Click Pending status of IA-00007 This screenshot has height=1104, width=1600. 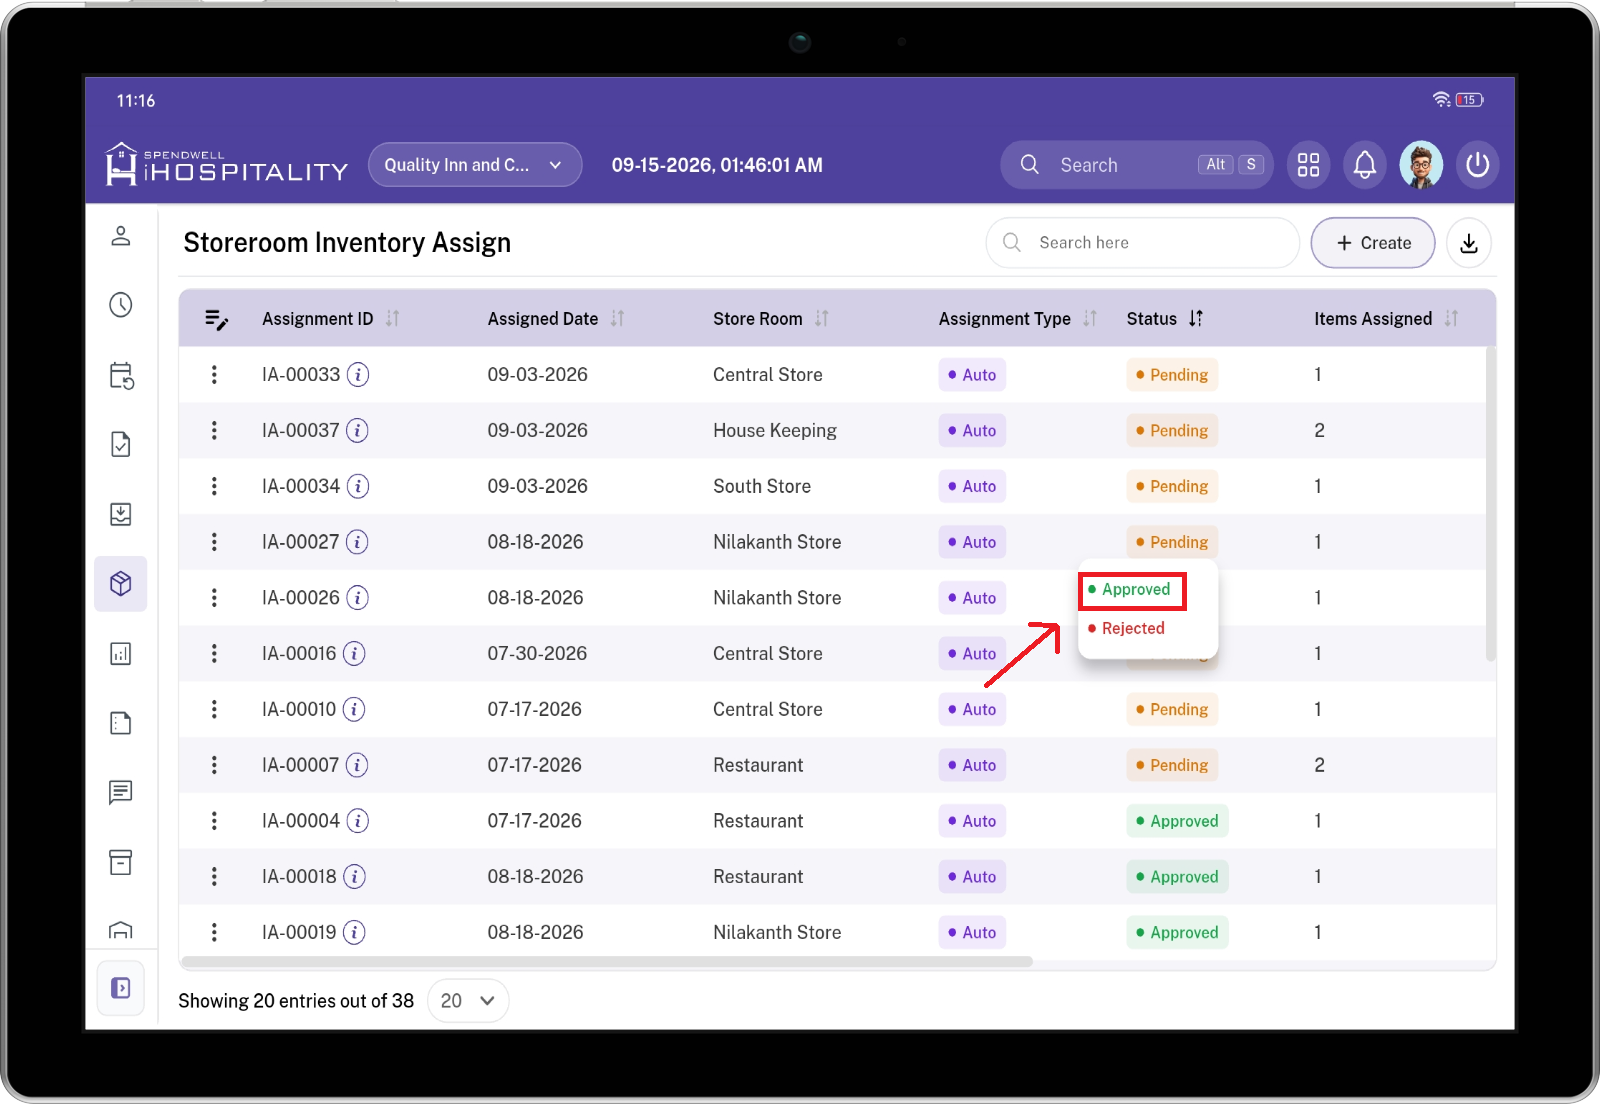[1172, 765]
